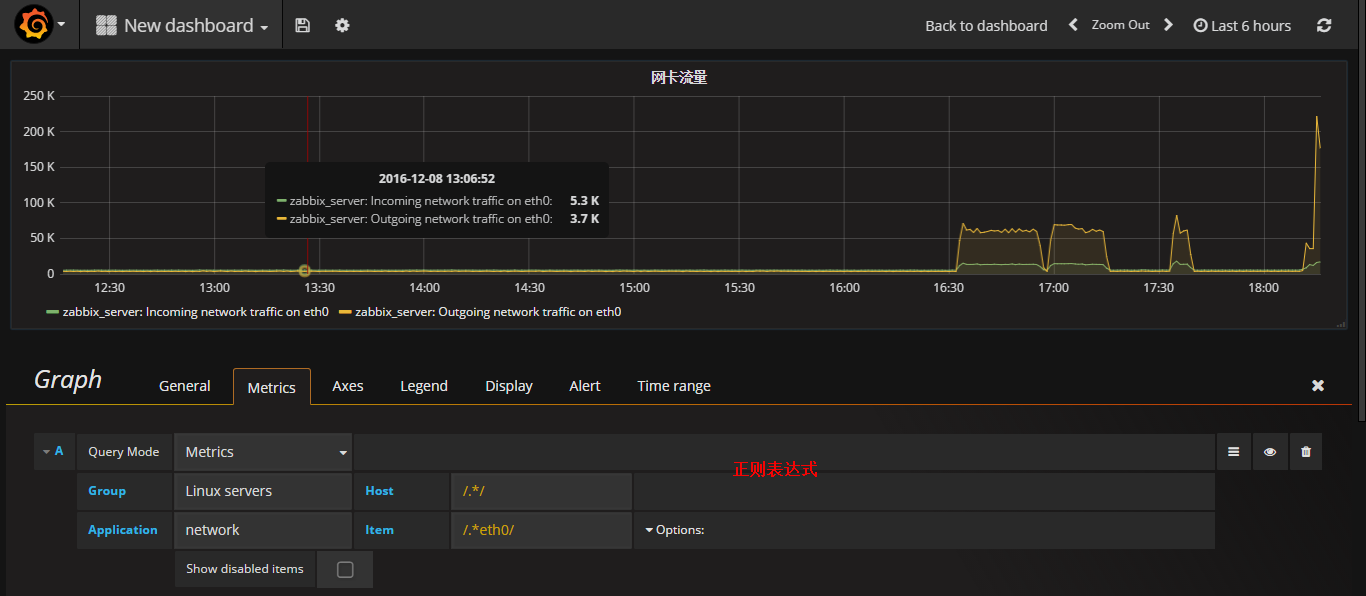The height and width of the screenshot is (596, 1366).
Task: Toggle Show disabled items checkbox
Action: pyautogui.click(x=345, y=569)
